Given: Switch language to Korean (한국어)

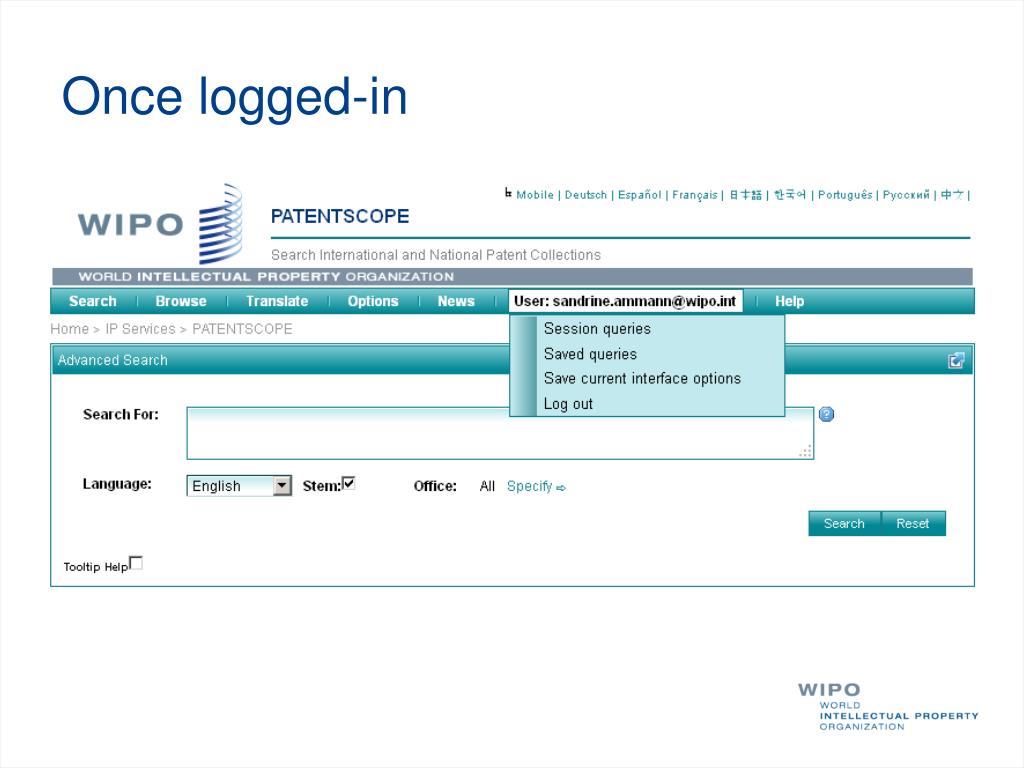Looking at the screenshot, I should pyautogui.click(x=790, y=195).
